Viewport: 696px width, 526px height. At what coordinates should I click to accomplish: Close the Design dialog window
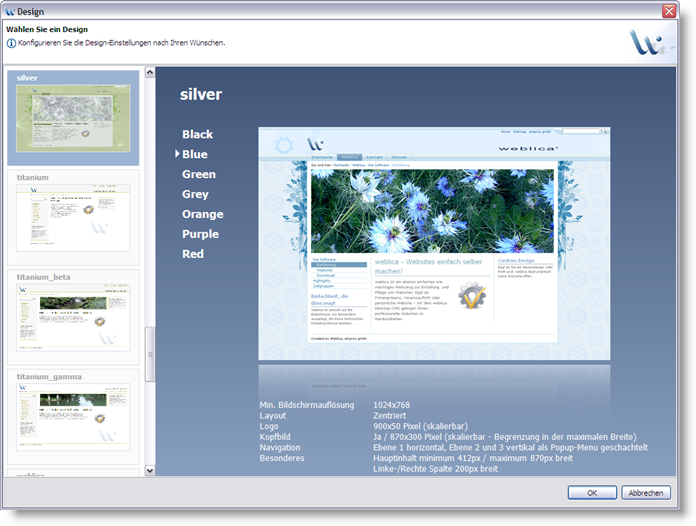coord(669,11)
